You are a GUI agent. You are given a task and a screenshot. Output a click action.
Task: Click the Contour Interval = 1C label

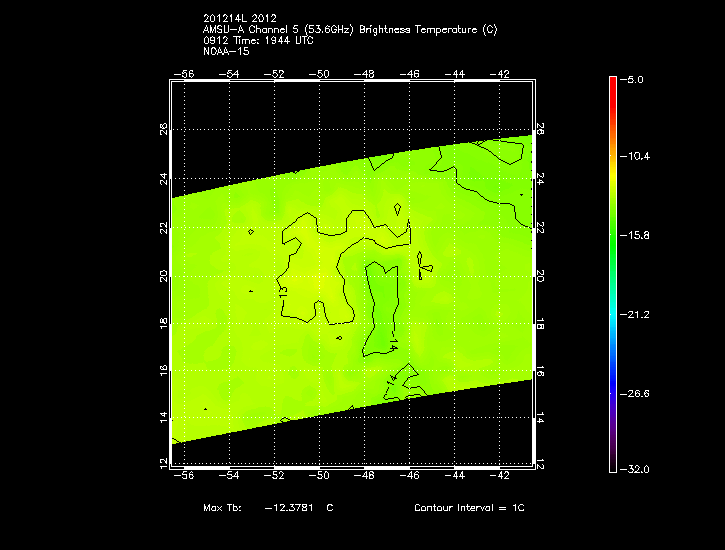coord(469,508)
